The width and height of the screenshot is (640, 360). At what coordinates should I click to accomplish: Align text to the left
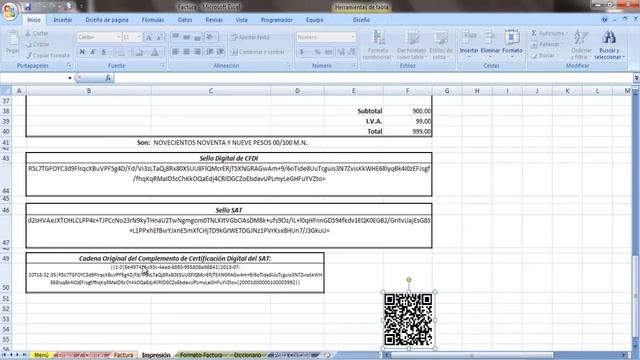pyautogui.click(x=176, y=52)
